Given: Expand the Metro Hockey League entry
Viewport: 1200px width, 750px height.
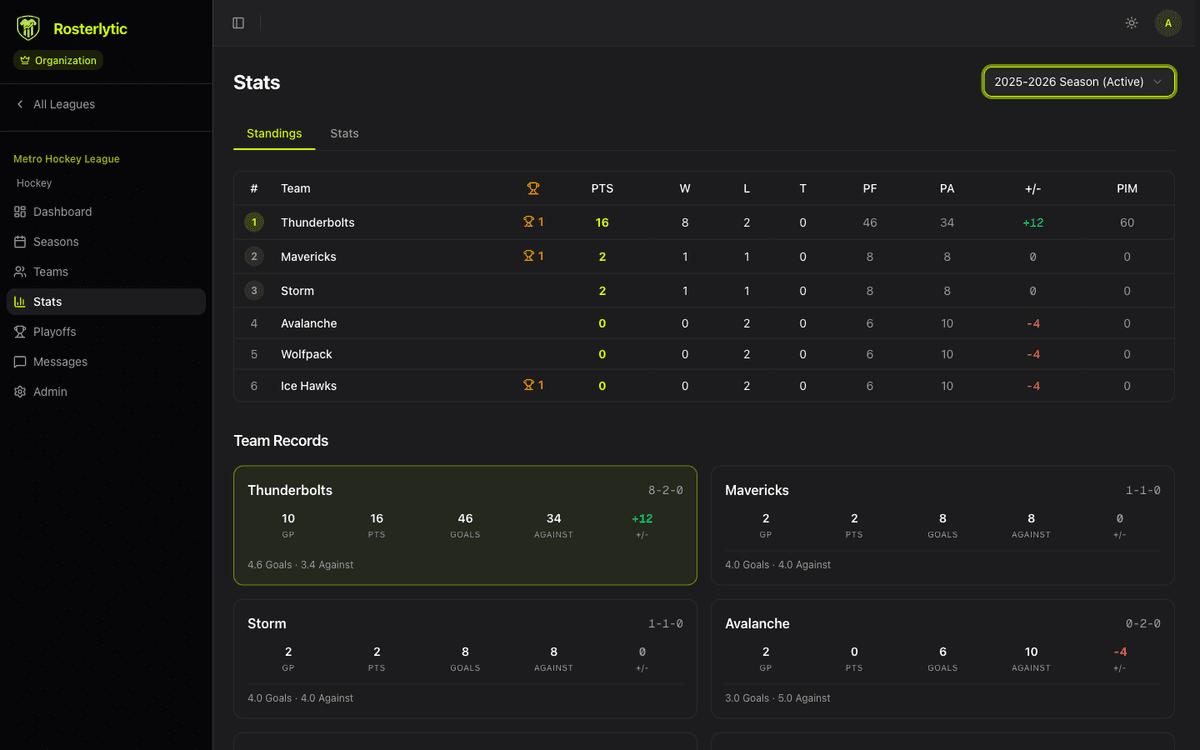Looking at the screenshot, I should pyautogui.click(x=66, y=158).
